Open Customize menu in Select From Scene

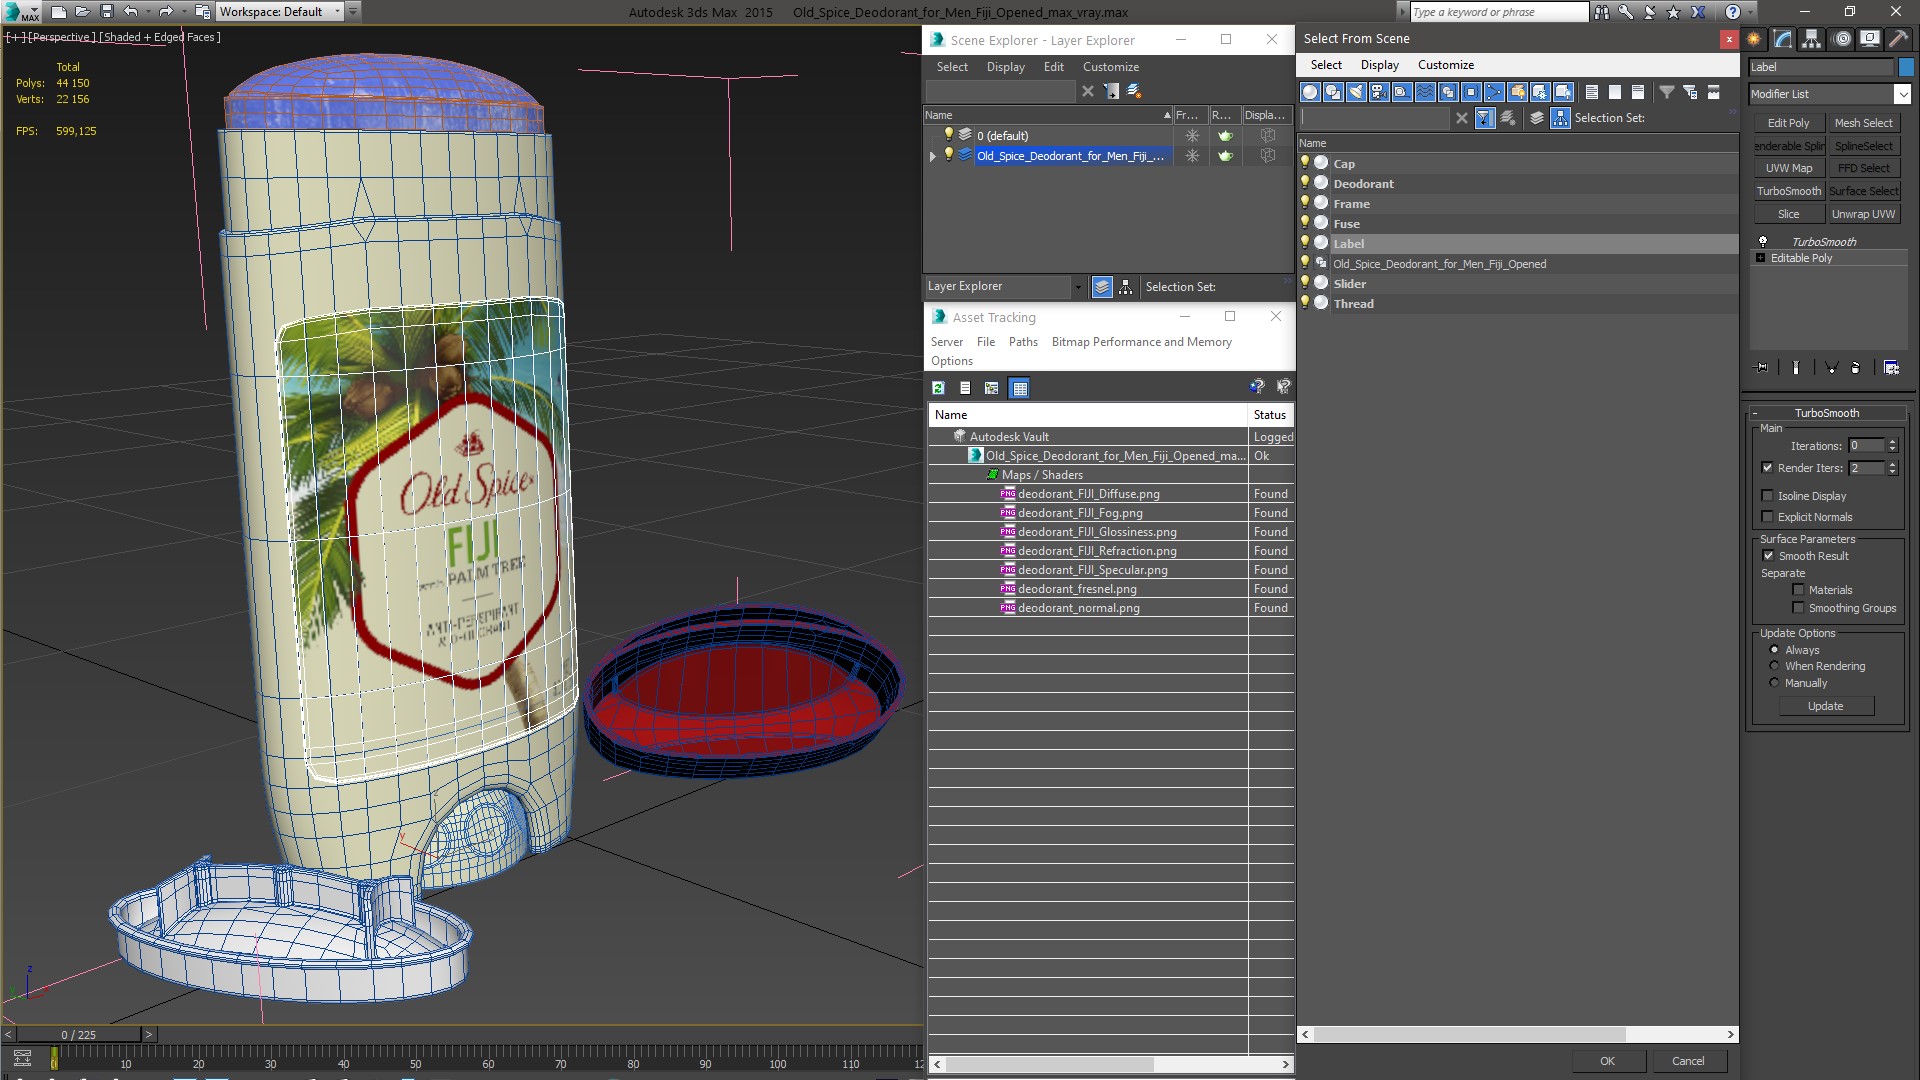1445,65
